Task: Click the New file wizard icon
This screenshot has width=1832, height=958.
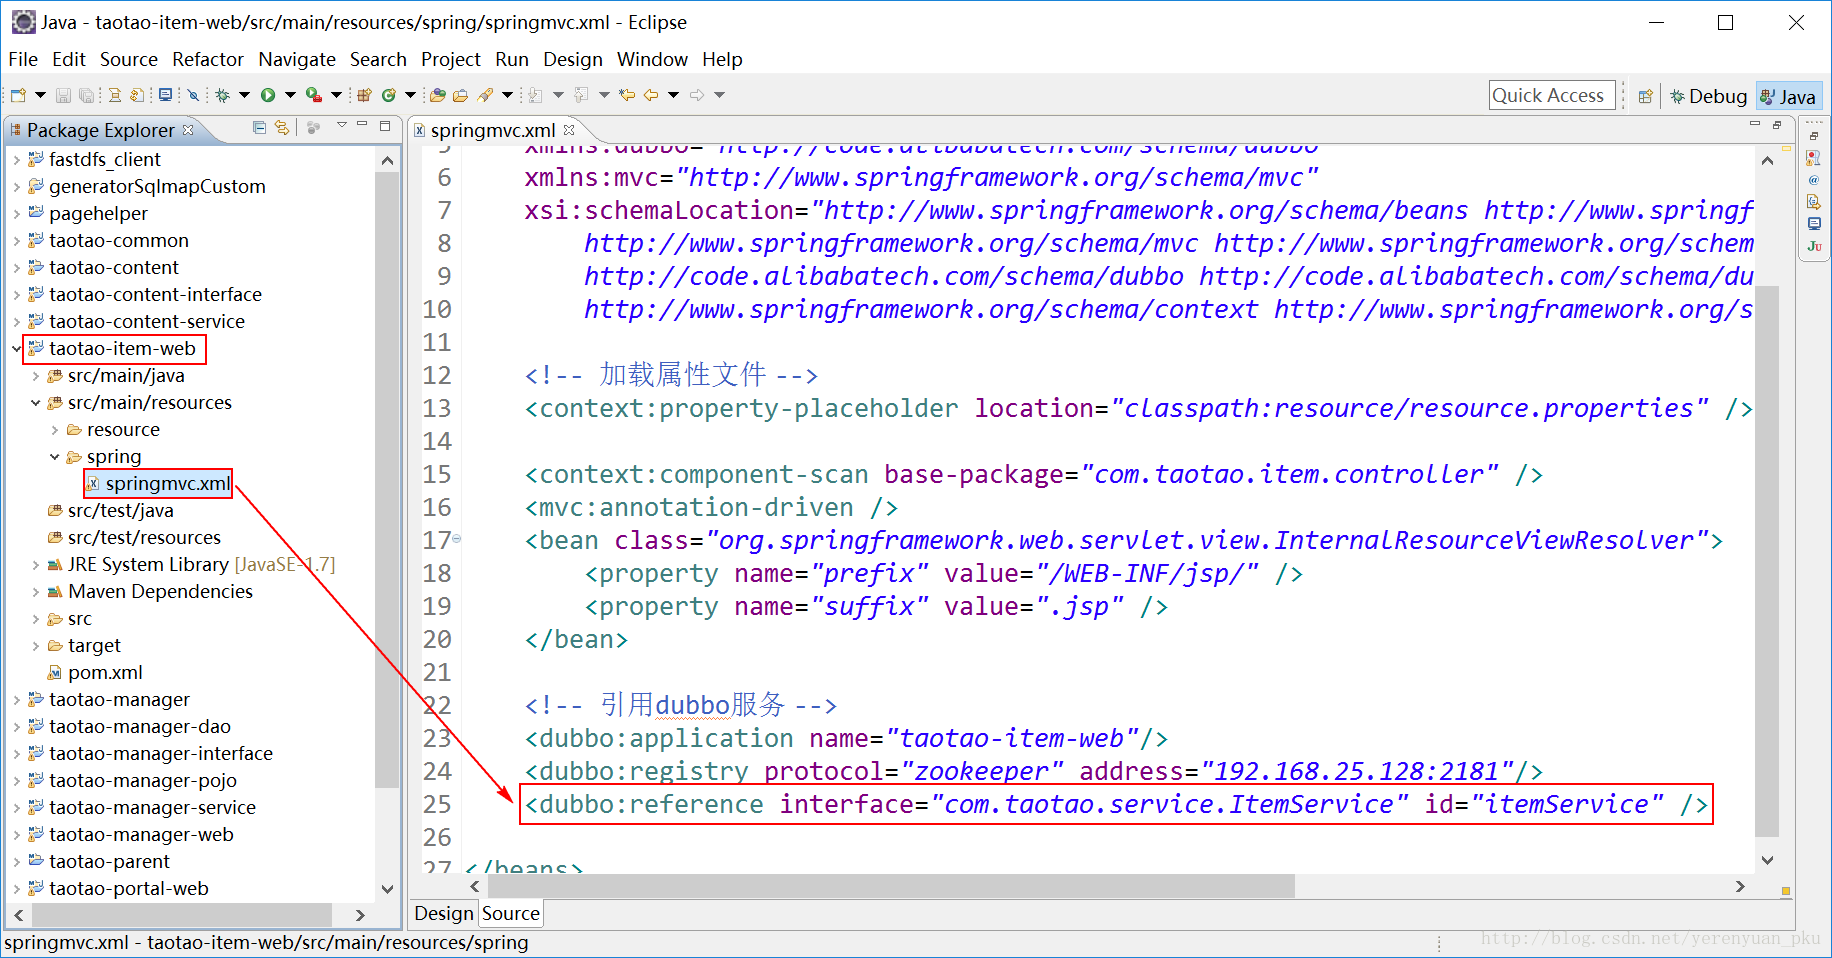Action: [x=18, y=95]
